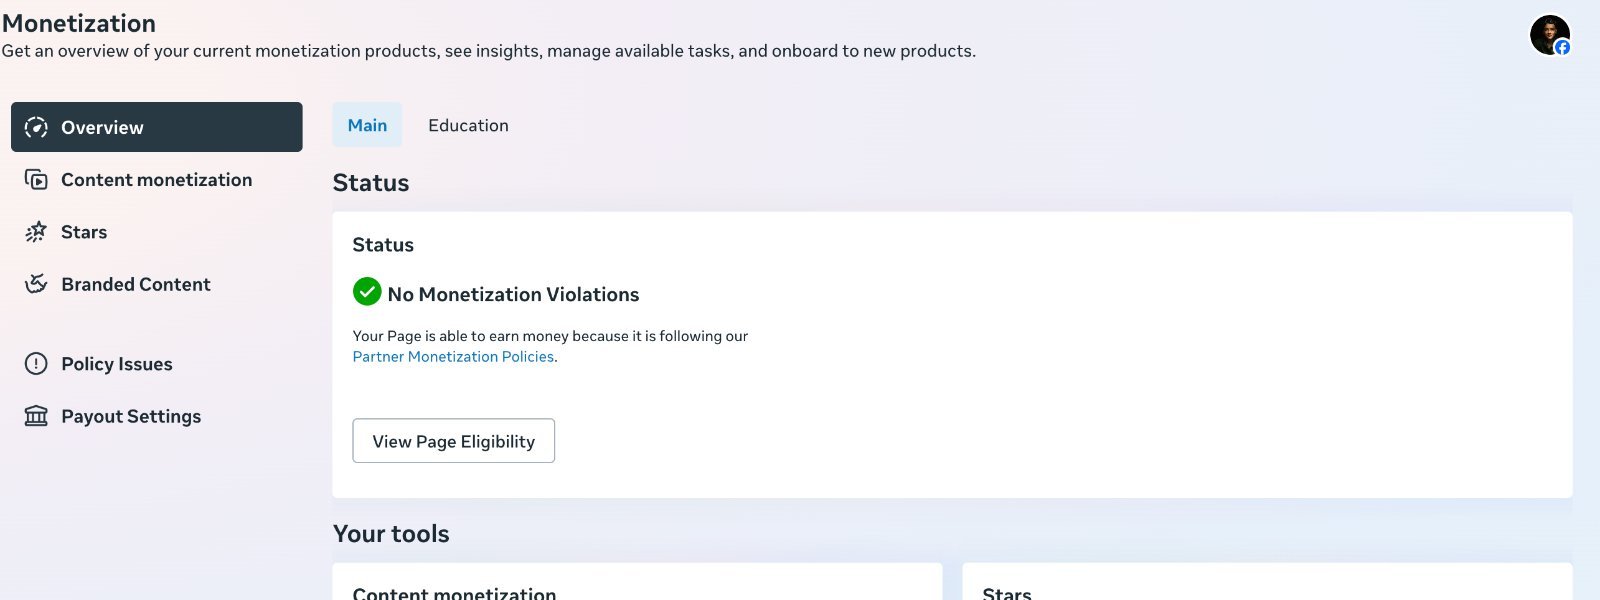Follow the Partner Monetization Policies link

[x=453, y=357]
